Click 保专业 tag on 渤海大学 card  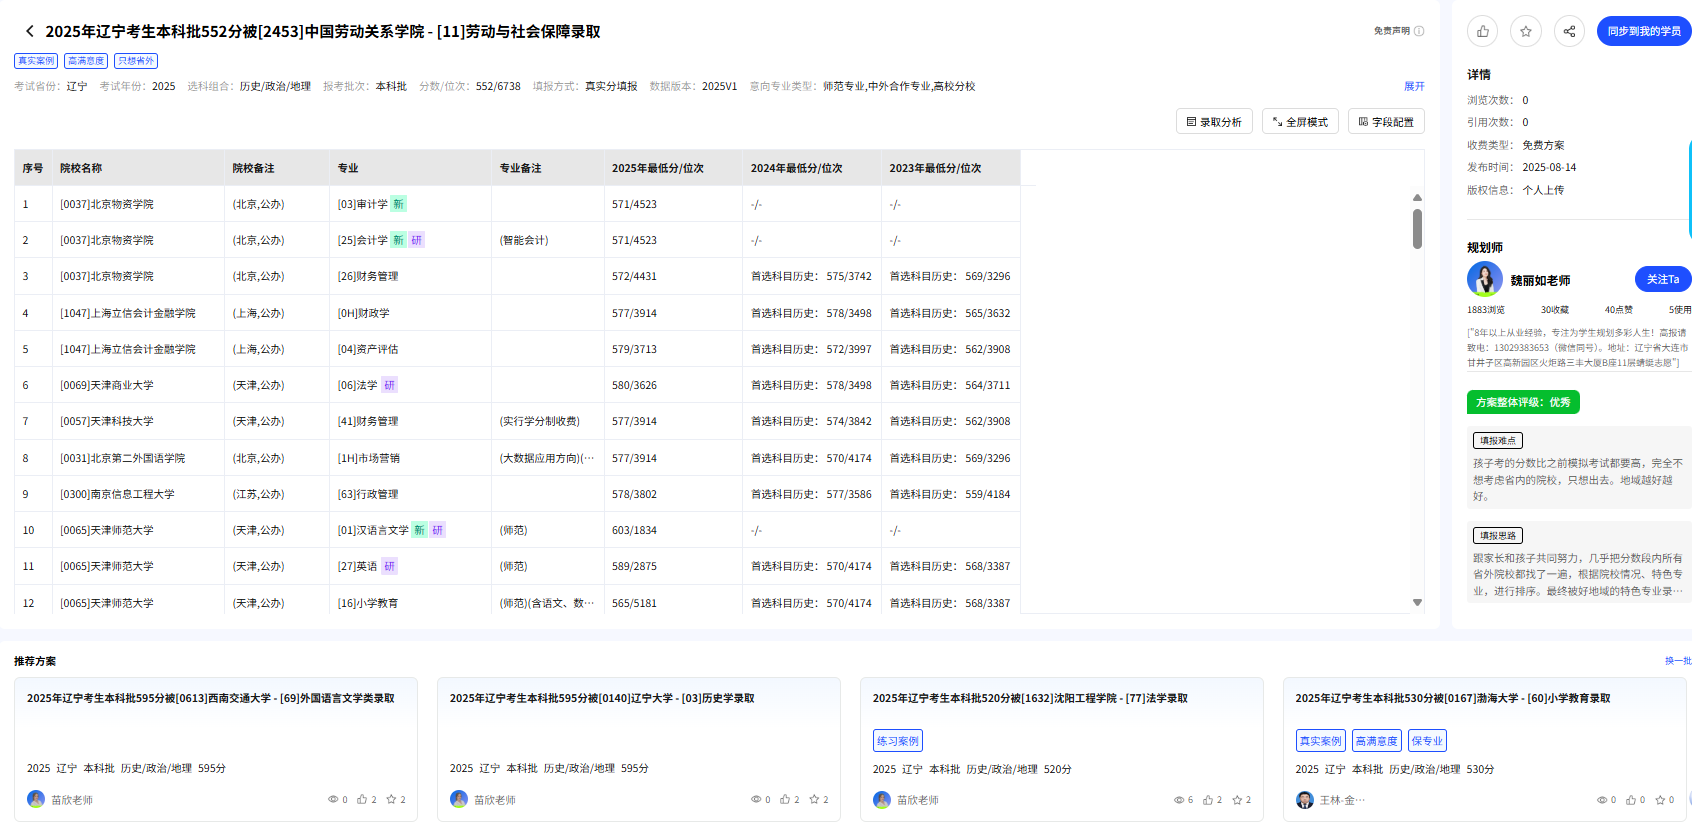coord(1427,741)
